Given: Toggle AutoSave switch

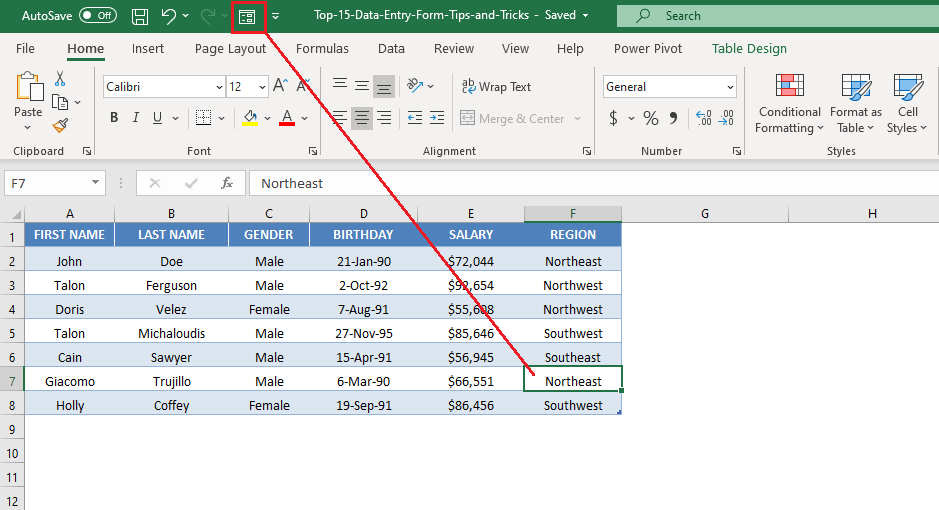Looking at the screenshot, I should pyautogui.click(x=98, y=16).
